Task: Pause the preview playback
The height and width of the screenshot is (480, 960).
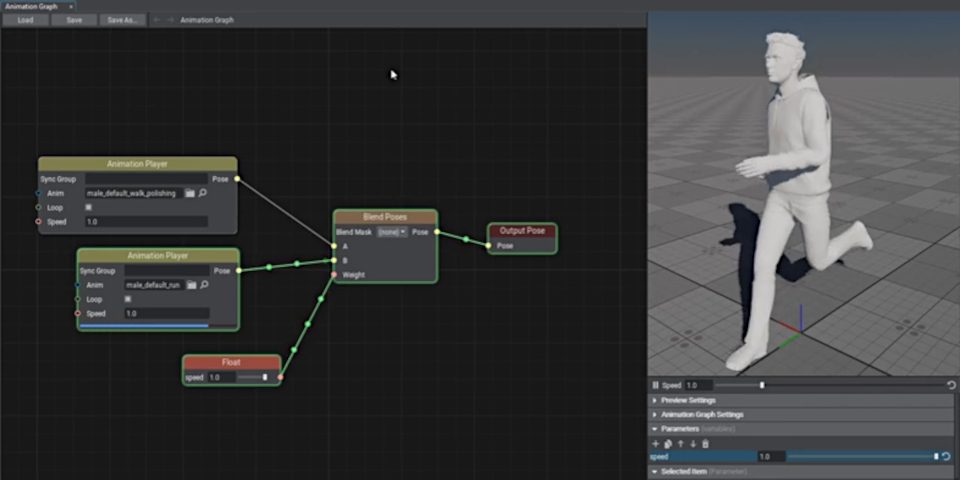Action: coord(656,385)
